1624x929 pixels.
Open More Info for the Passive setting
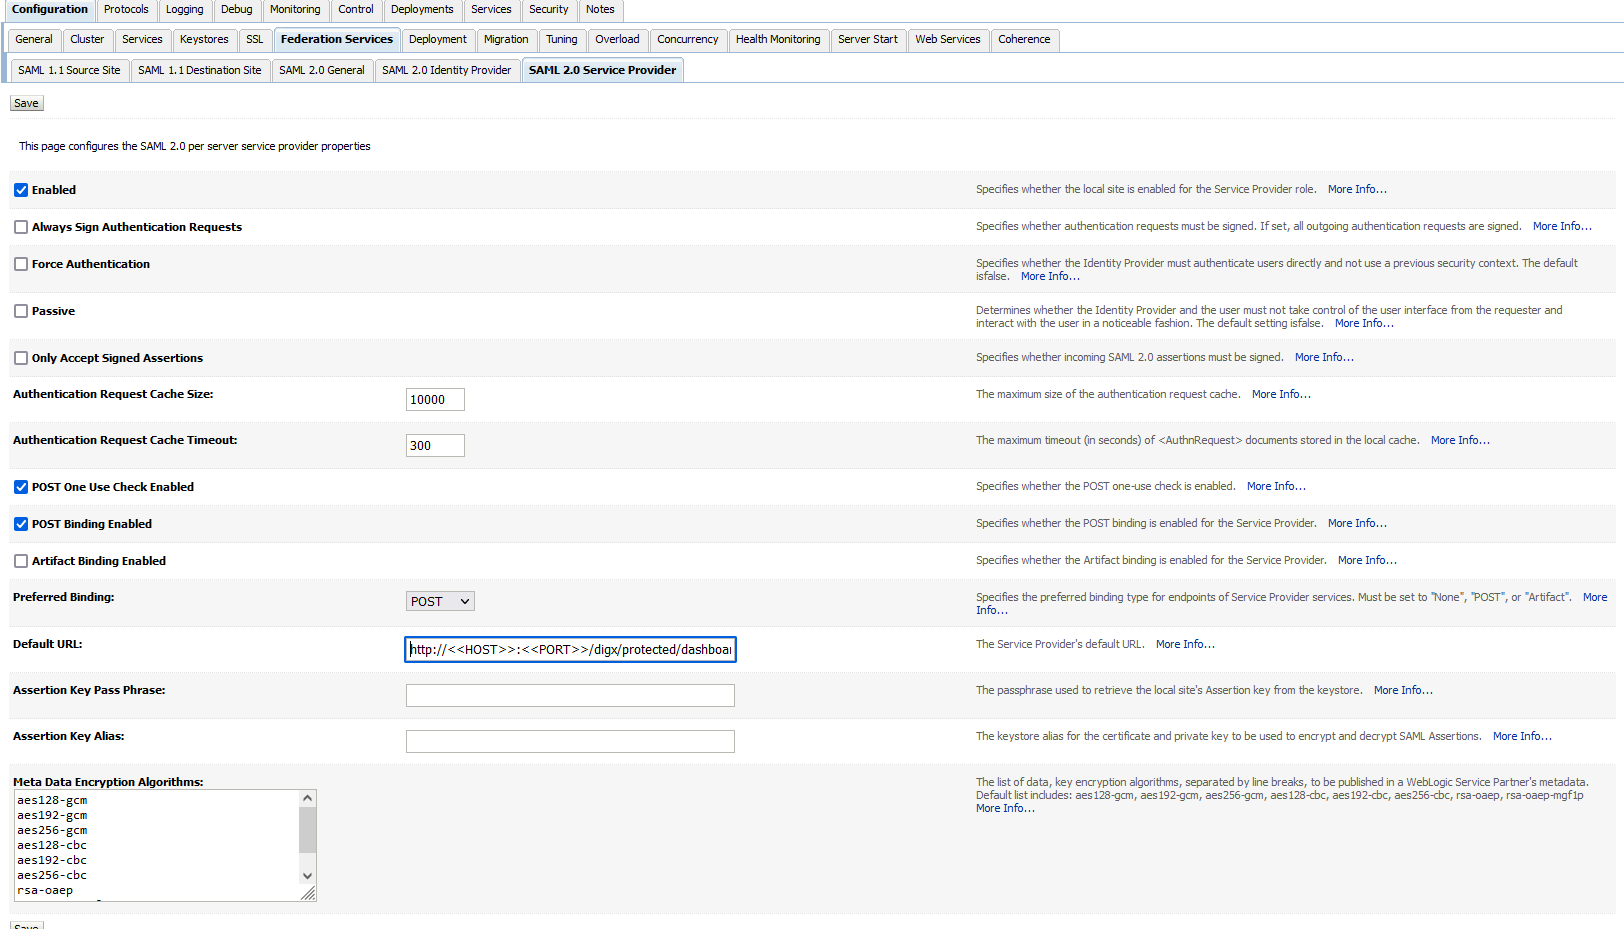pos(1364,324)
